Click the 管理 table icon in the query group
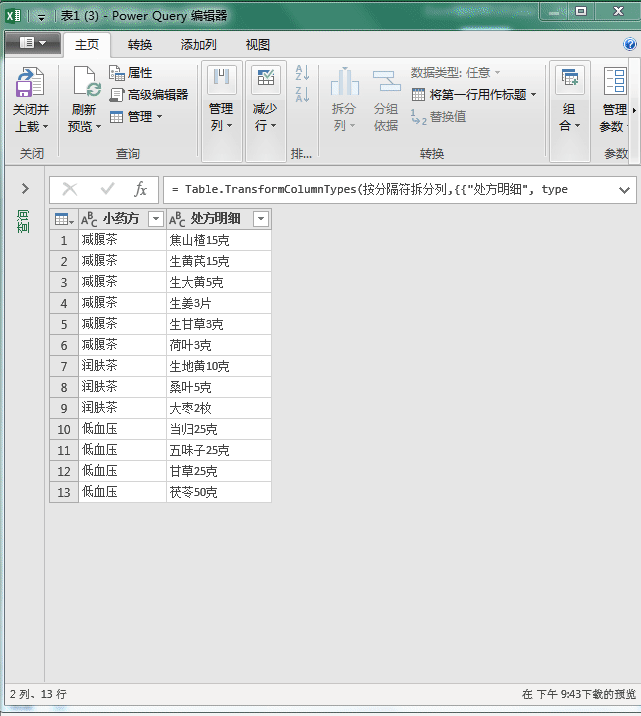Image resolution: width=641 pixels, height=716 pixels. point(116,117)
